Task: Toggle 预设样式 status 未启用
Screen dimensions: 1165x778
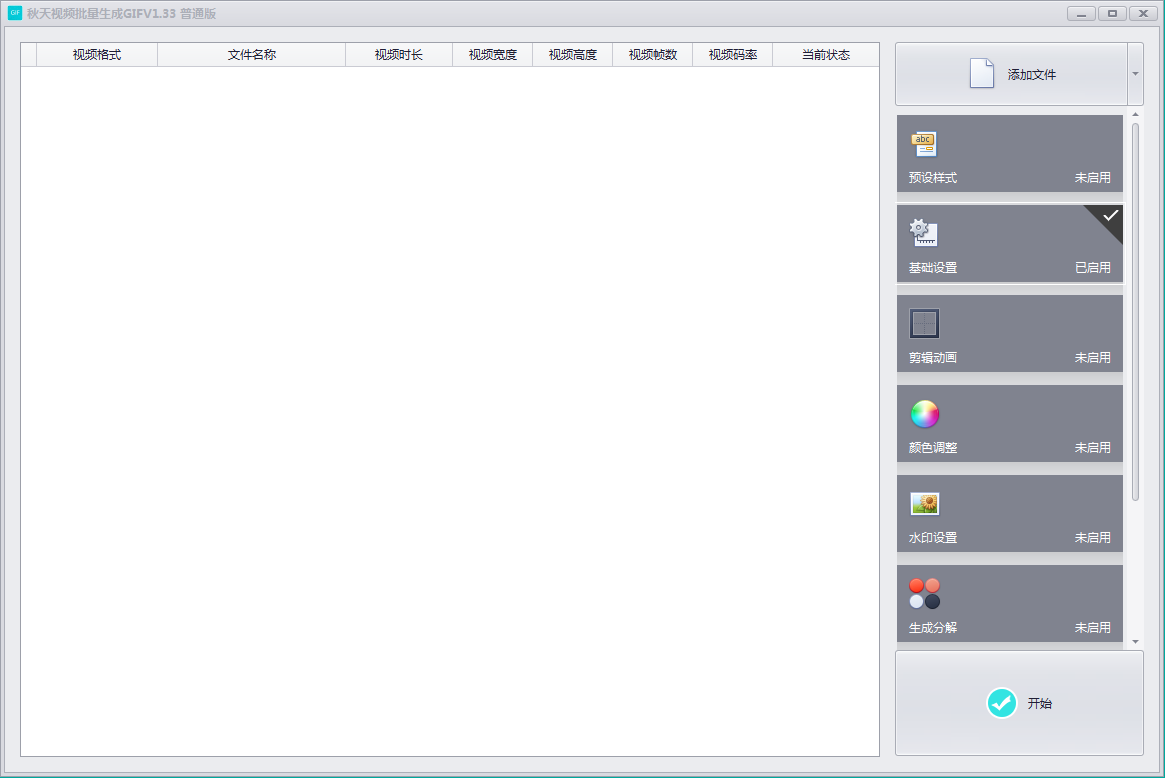Action: pyautogui.click(x=1092, y=178)
